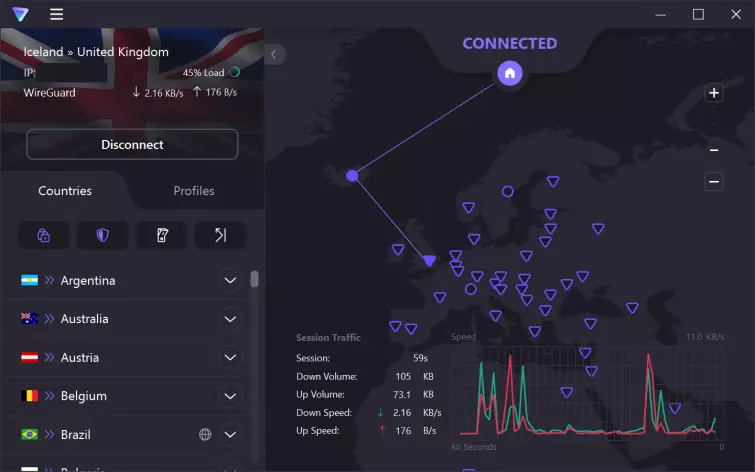Expand the Australia server list
The width and height of the screenshot is (755, 472).
[230, 319]
